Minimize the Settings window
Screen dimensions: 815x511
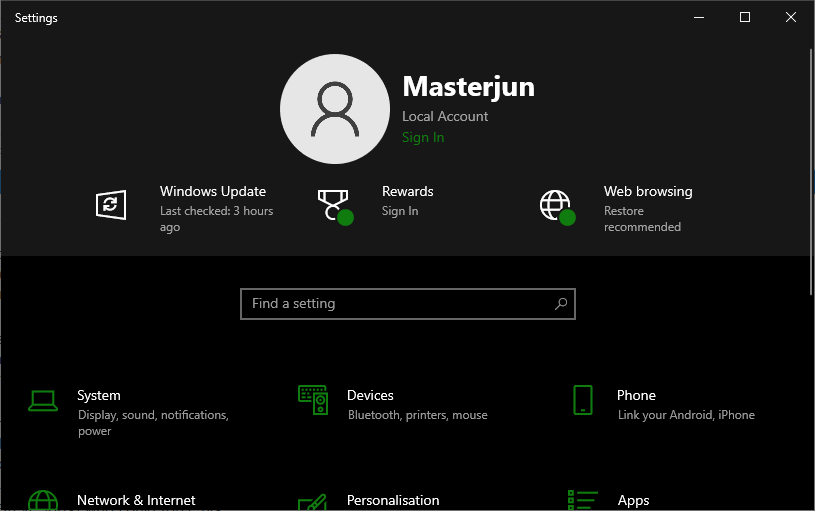(x=699, y=17)
